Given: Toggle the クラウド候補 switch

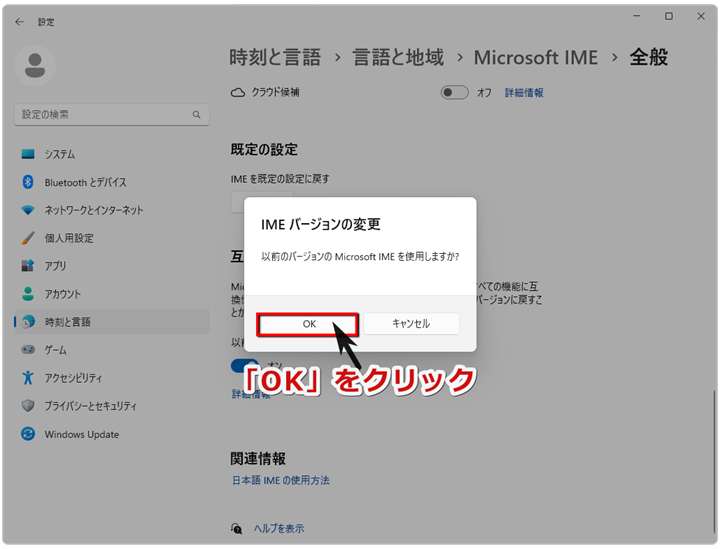Looking at the screenshot, I should pos(455,93).
